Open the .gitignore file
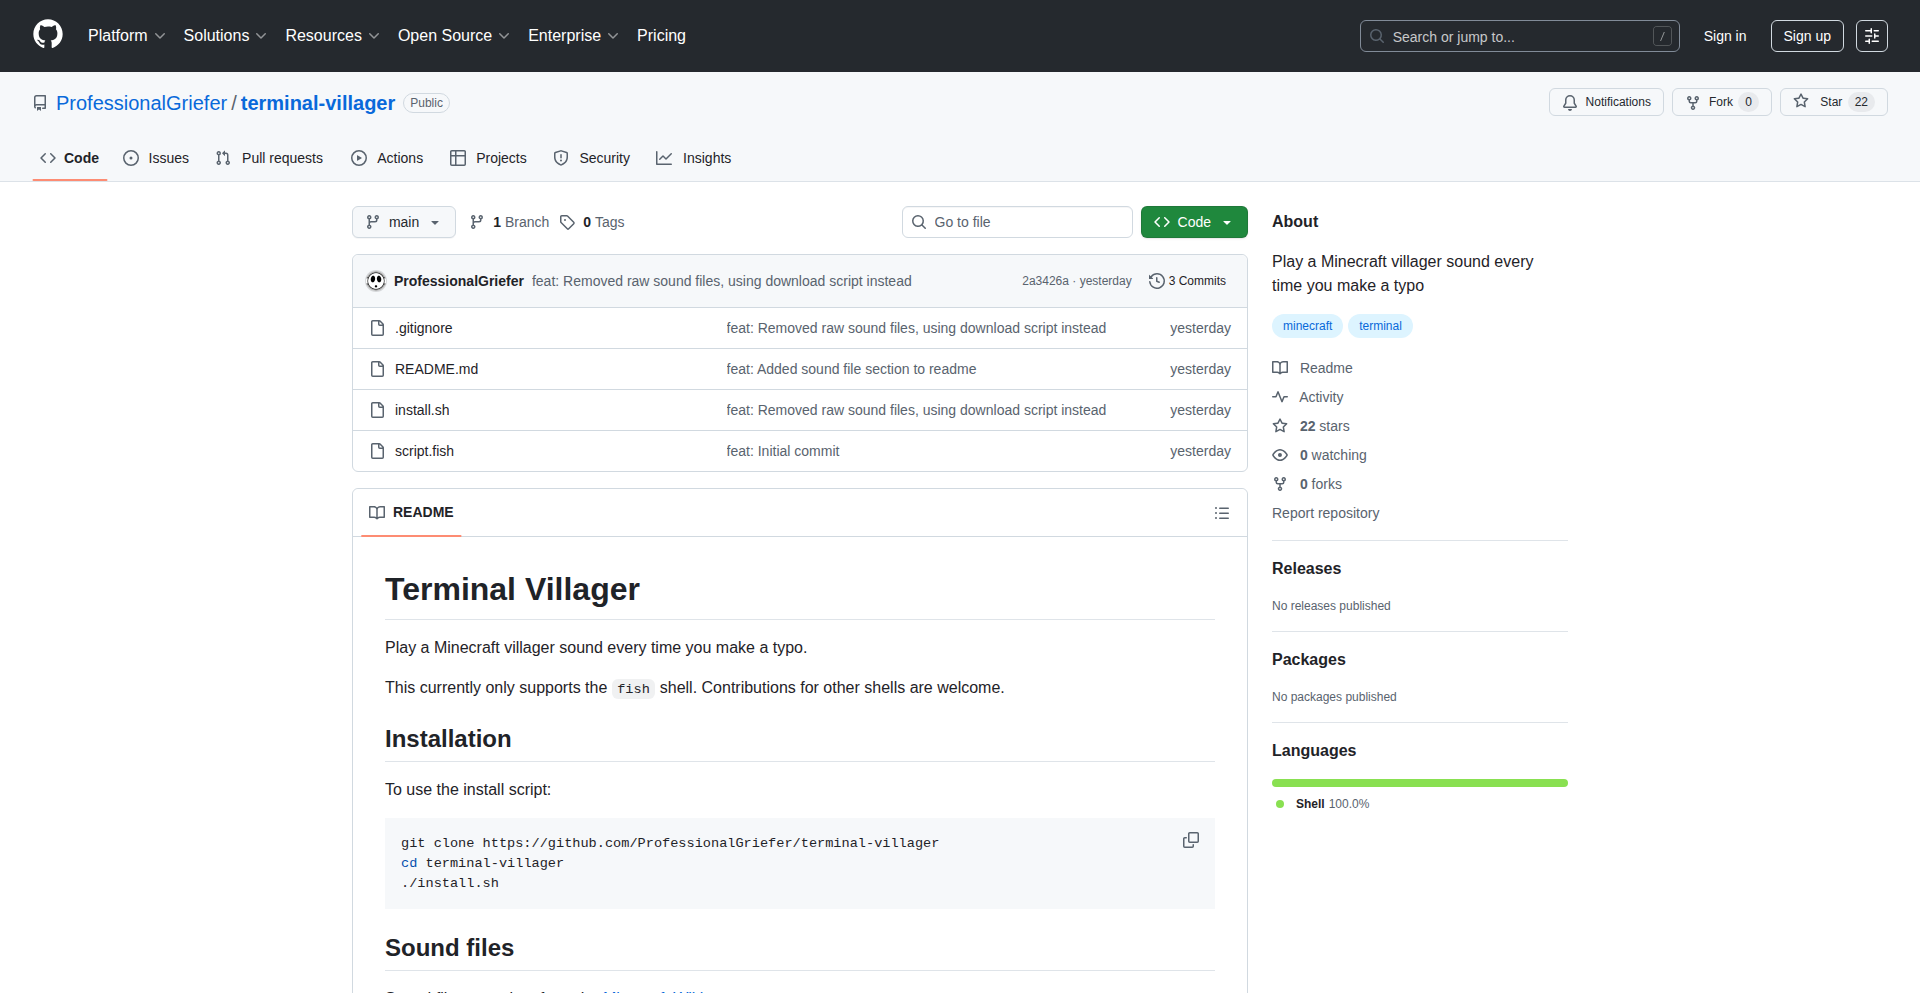Screen dimensions: 1920x993 (x=424, y=328)
